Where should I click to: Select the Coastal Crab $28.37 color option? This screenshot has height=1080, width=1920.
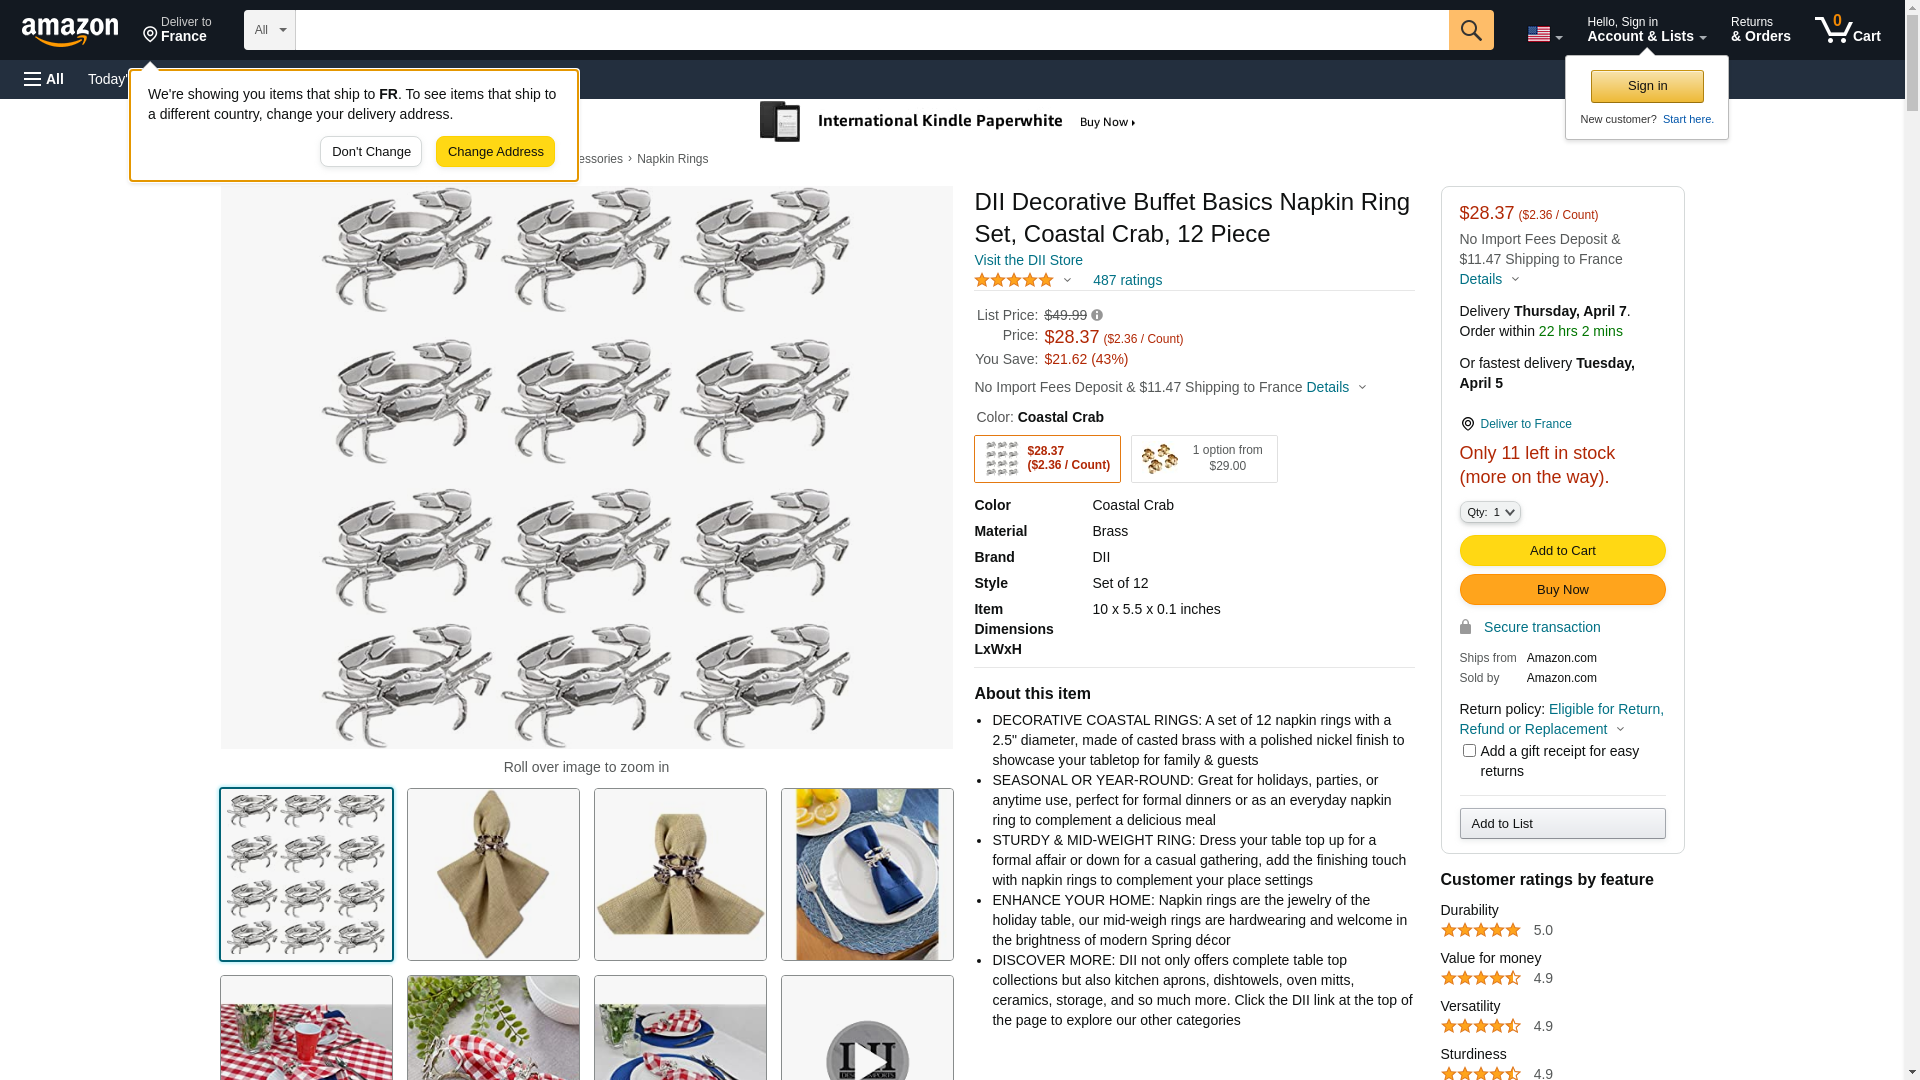coord(1047,459)
